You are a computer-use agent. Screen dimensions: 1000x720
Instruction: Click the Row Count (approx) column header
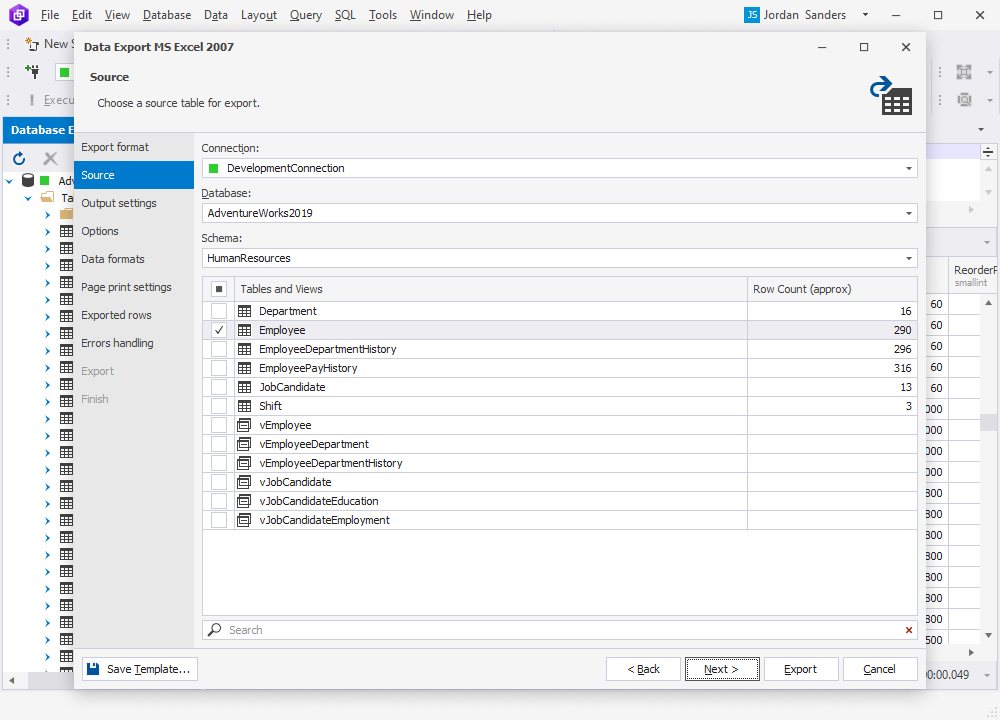click(832, 289)
